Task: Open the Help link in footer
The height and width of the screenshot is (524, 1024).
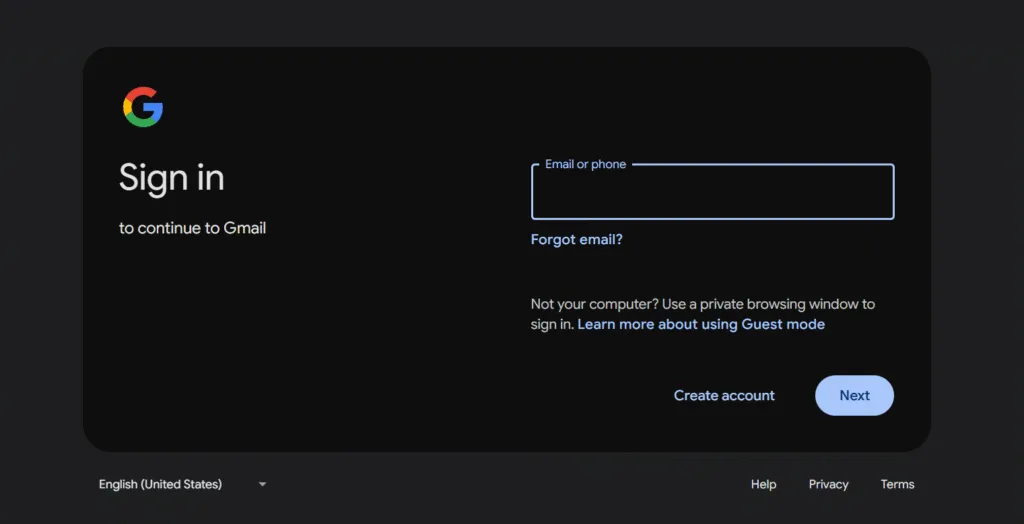Action: (x=763, y=484)
